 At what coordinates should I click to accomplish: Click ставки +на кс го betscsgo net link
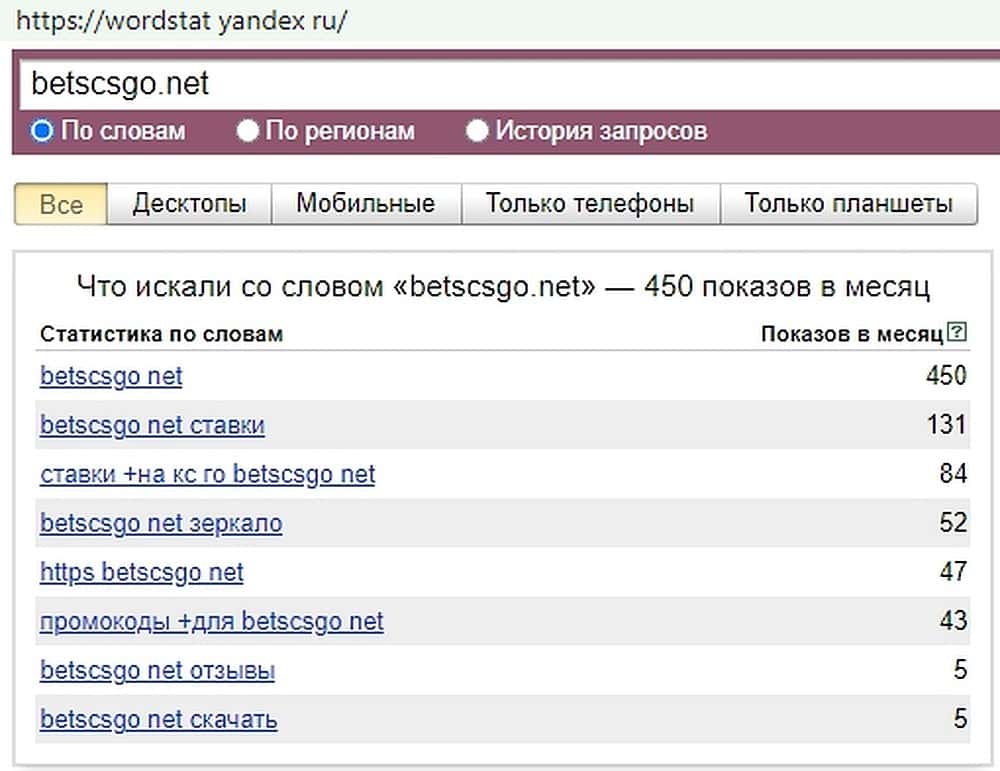(x=207, y=474)
